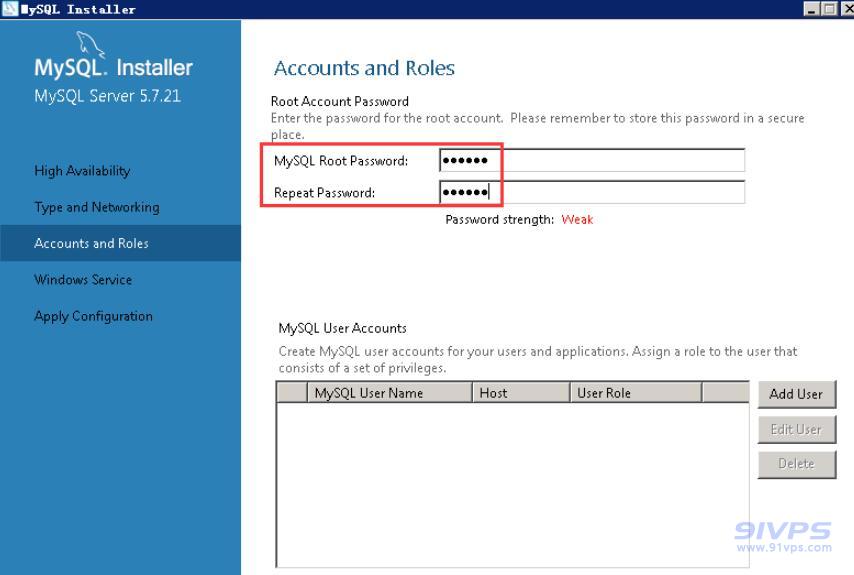Click the MySQL Server 5.7.21 label
Image resolution: width=854 pixels, height=575 pixels.
107,96
